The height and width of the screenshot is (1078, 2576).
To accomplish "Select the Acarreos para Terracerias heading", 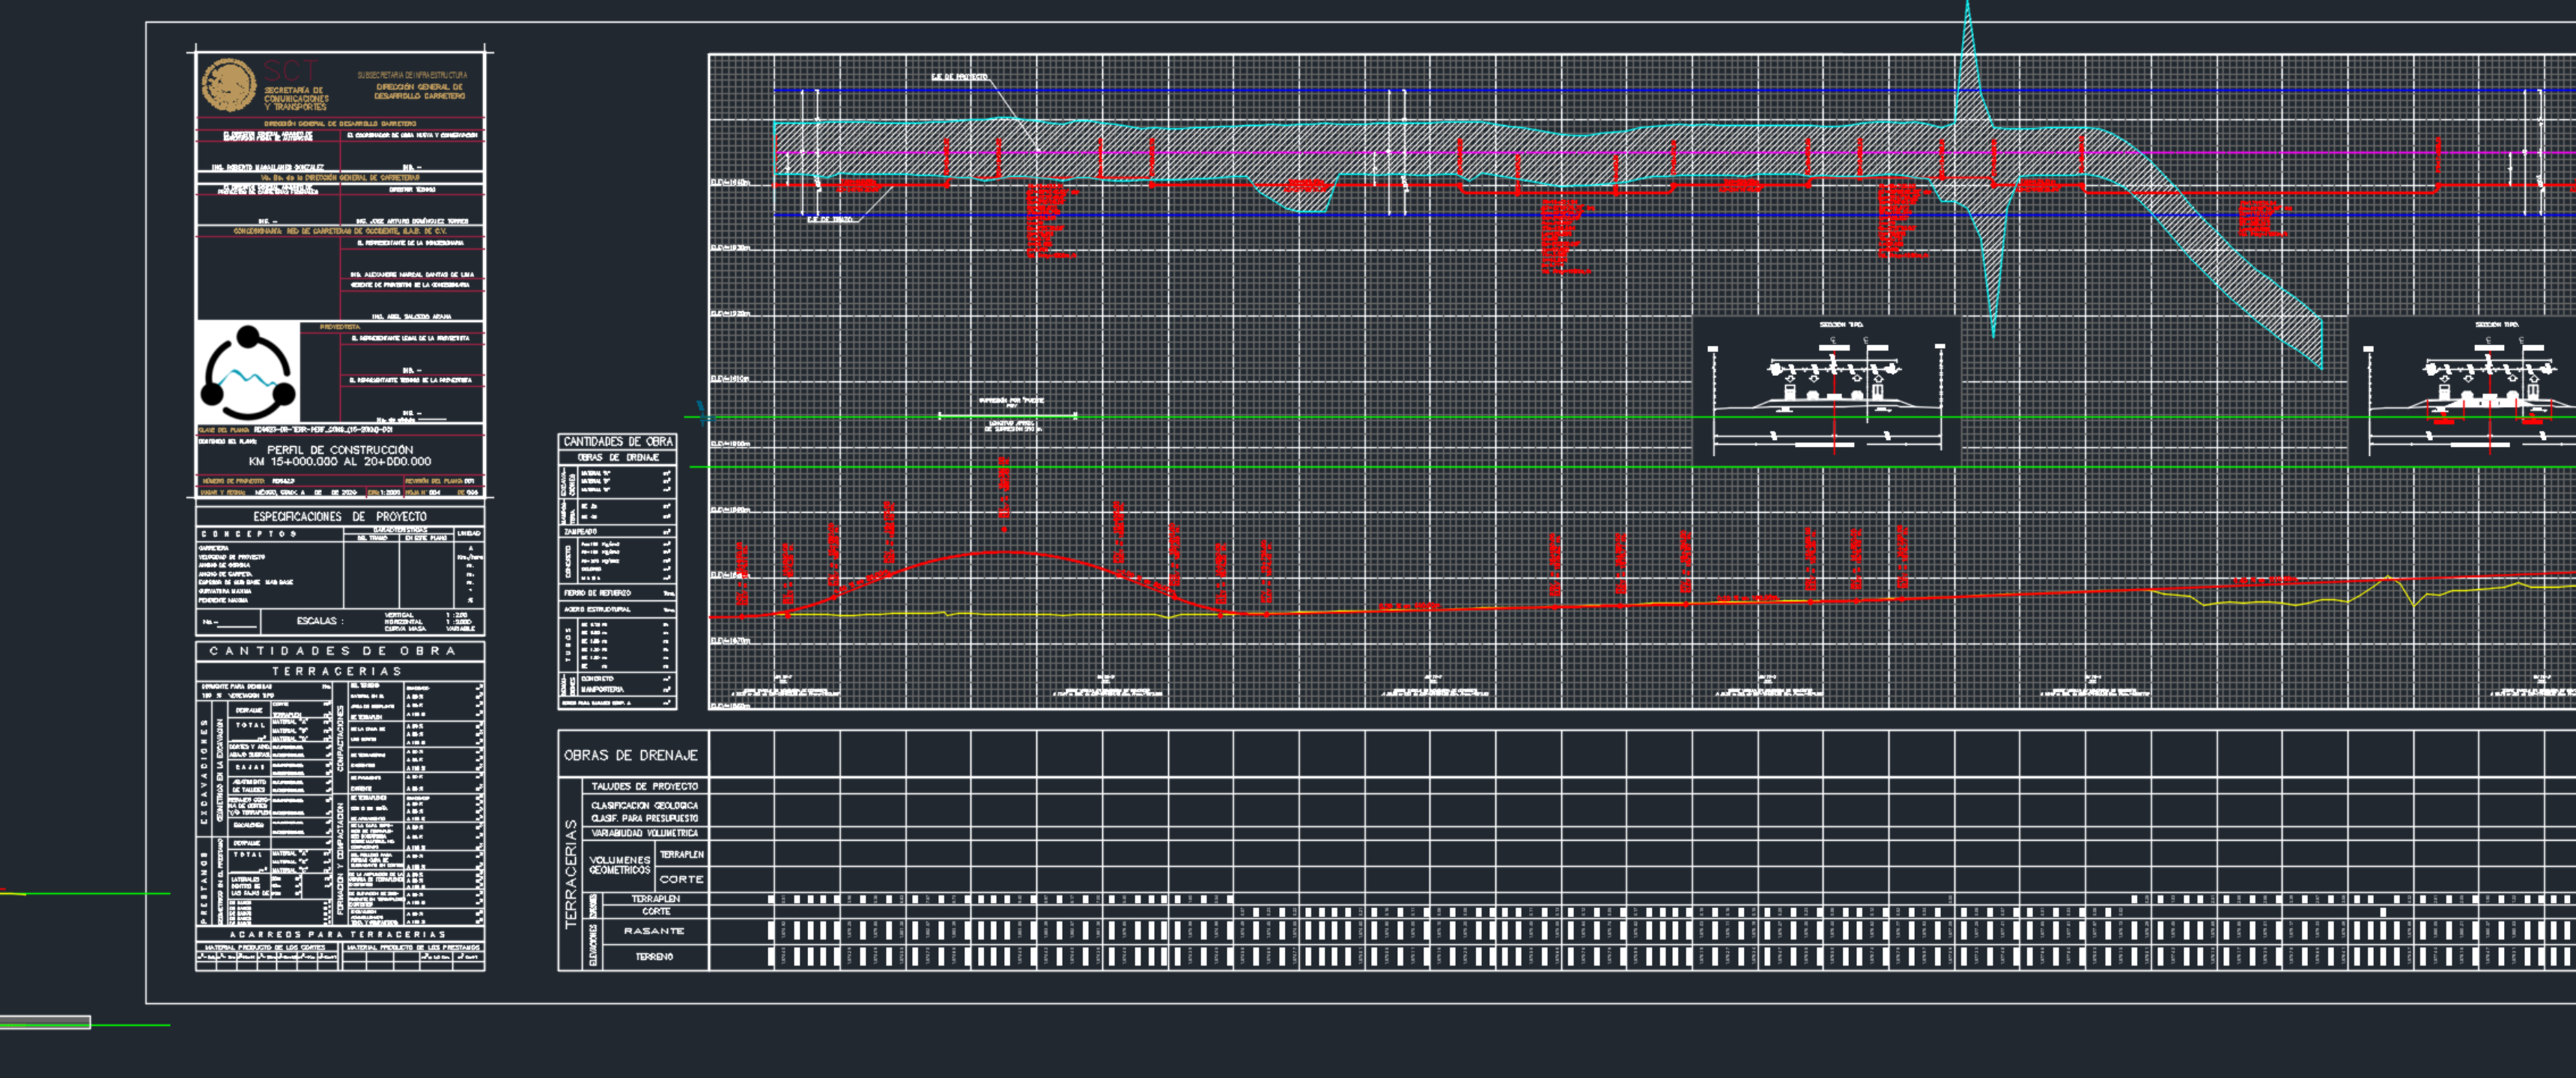I will (338, 934).
